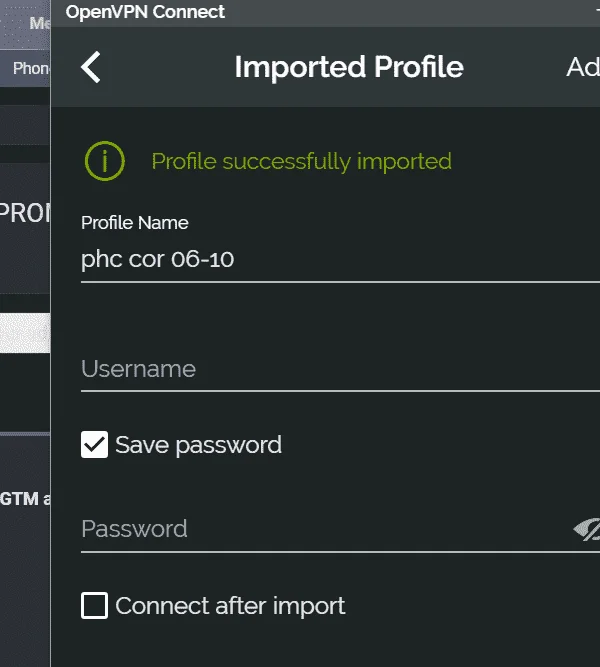Click the 'Profile successfully imported' message
600x667 pixels.
(301, 162)
